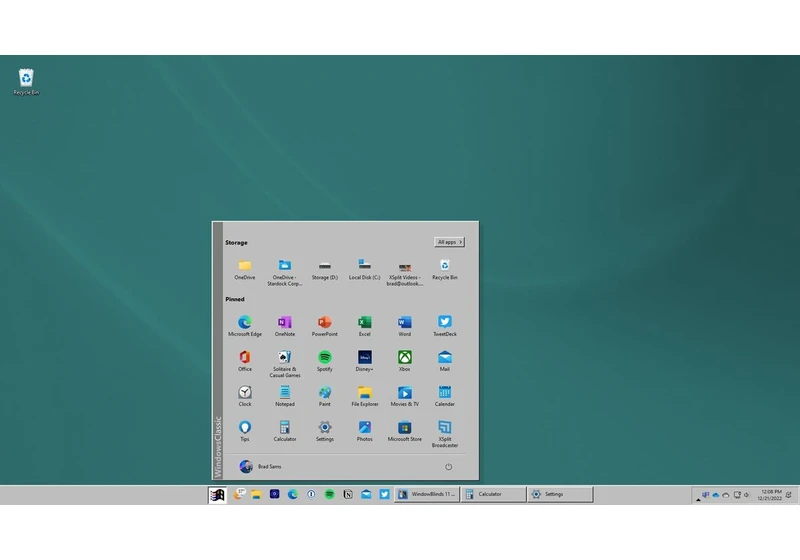
Task: Click the 'Pinned' section heading
Action: [235, 299]
